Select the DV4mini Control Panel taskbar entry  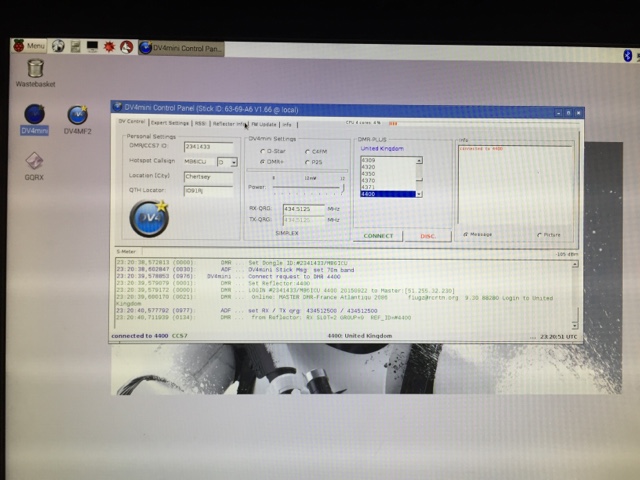(181, 48)
